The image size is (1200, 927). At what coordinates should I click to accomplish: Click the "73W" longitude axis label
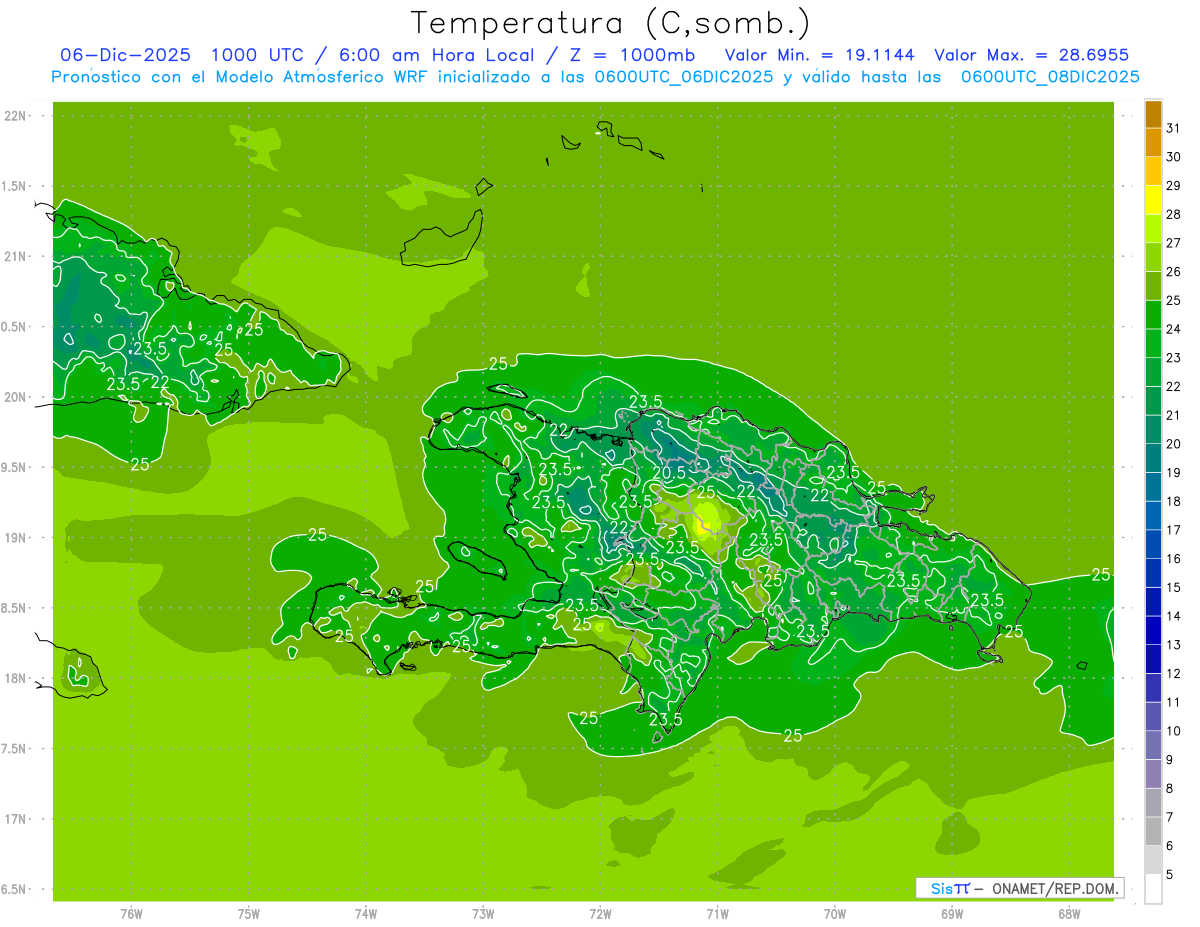click(x=483, y=913)
